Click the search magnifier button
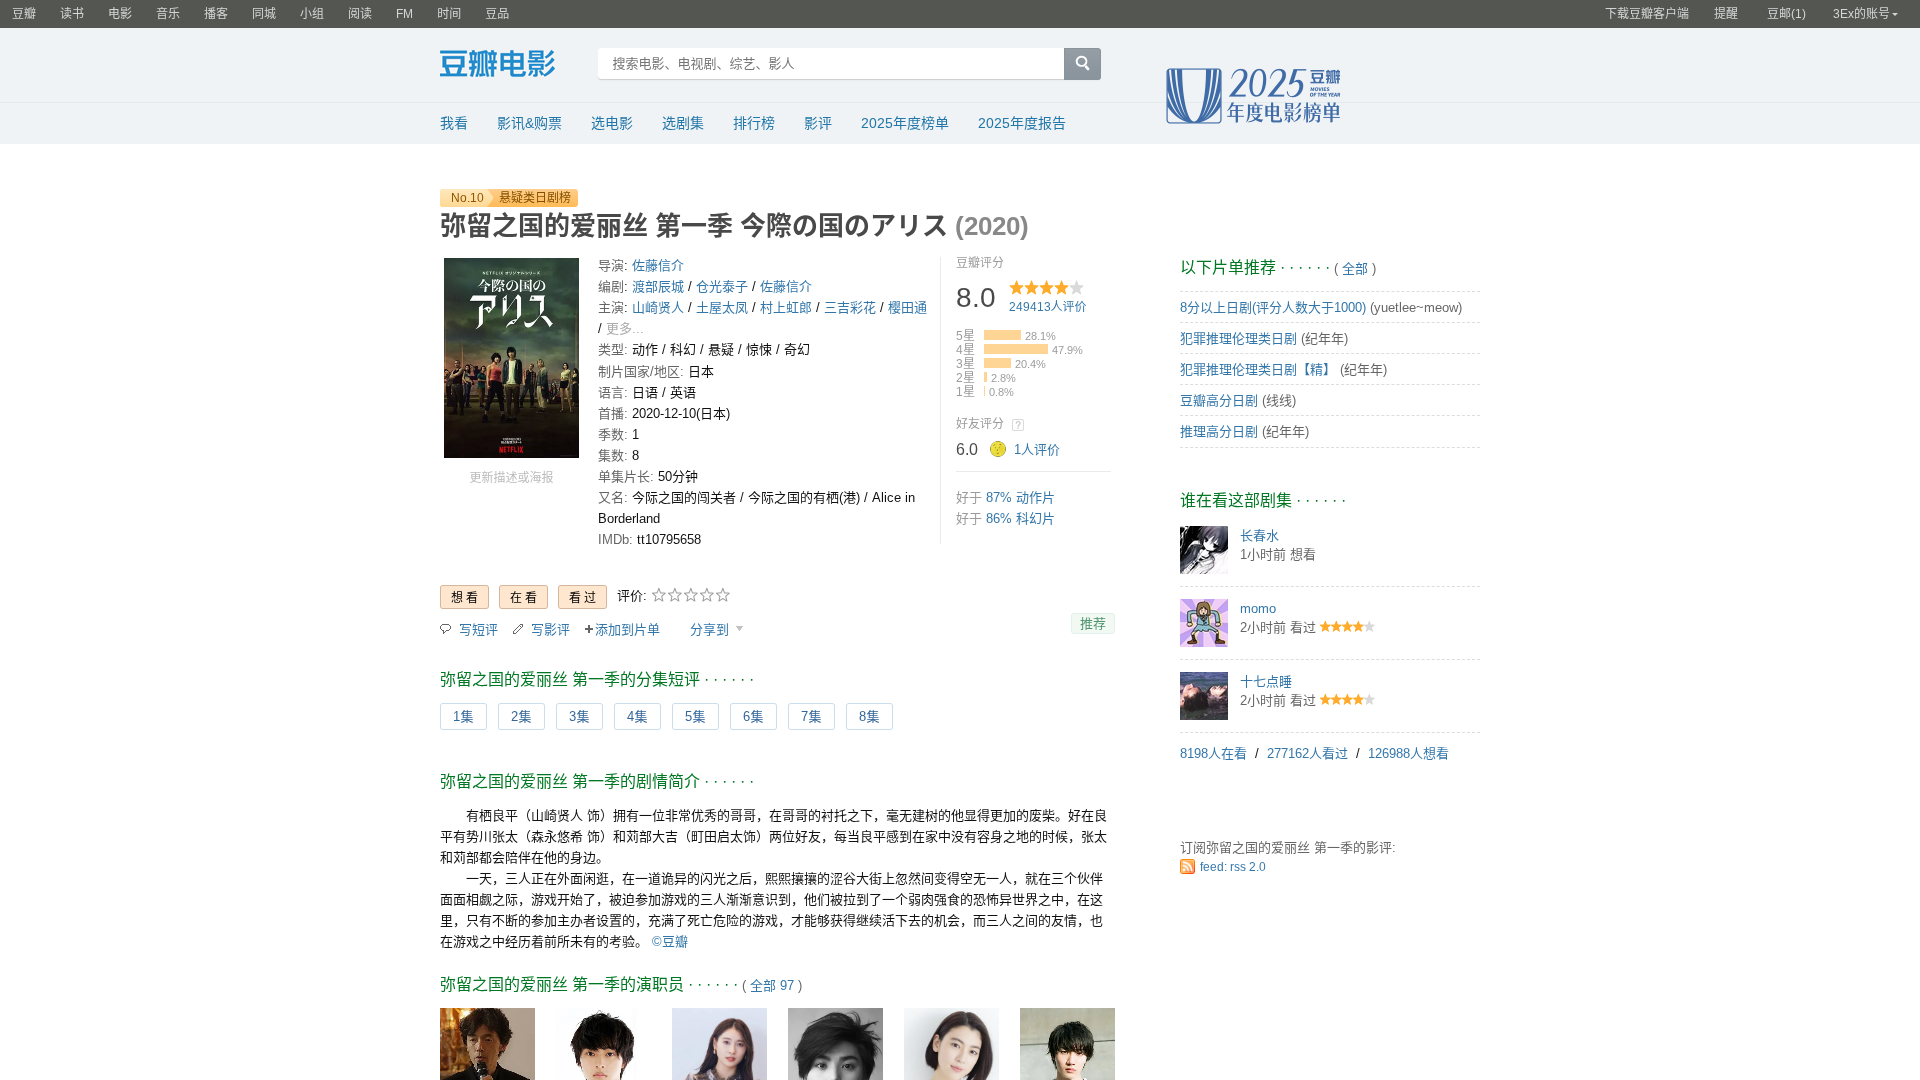Image resolution: width=1920 pixels, height=1080 pixels. tap(1082, 64)
